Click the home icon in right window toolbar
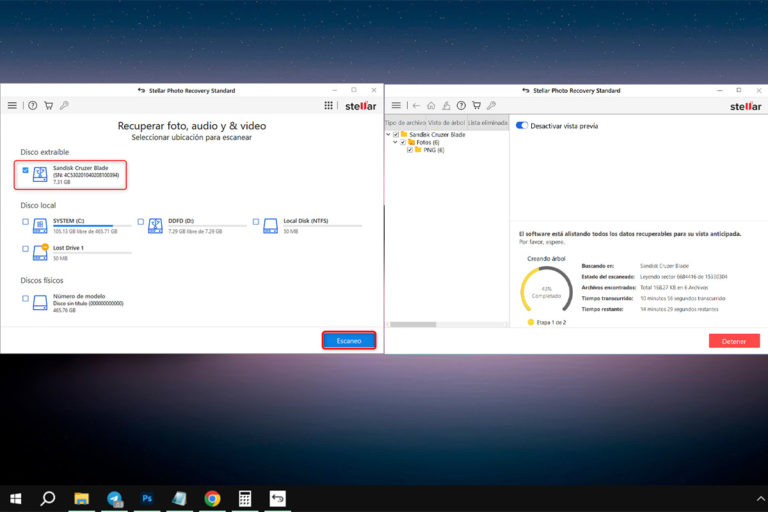 431,105
